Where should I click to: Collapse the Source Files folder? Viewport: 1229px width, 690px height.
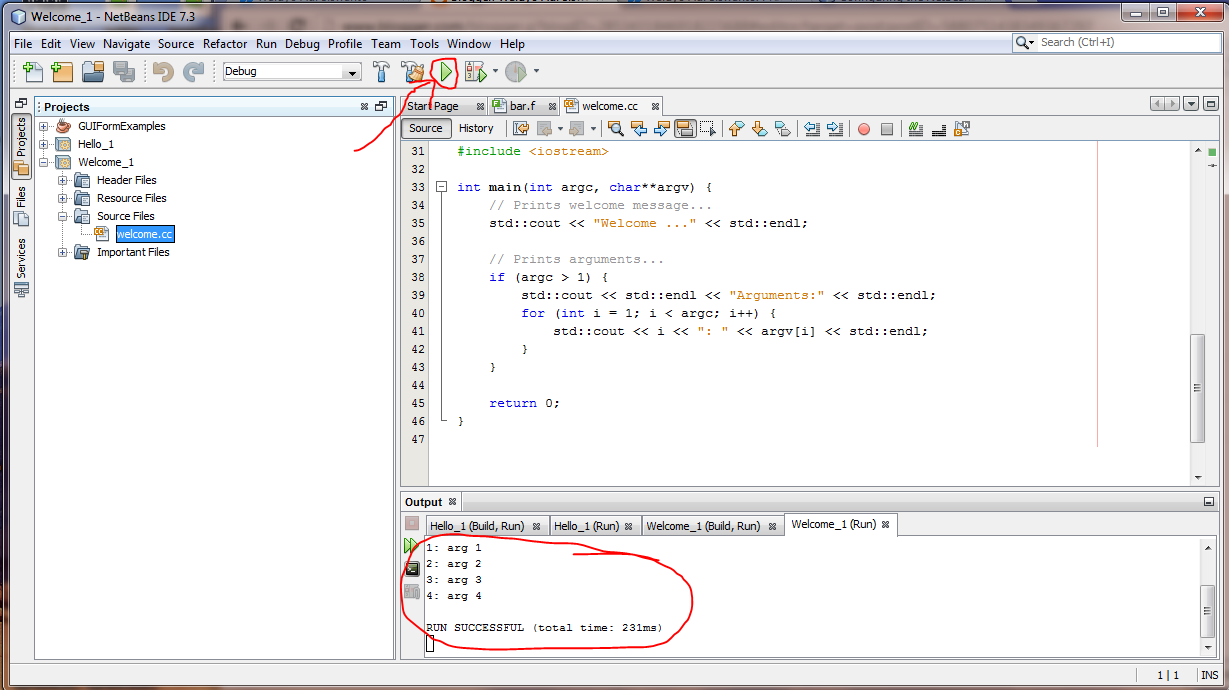click(63, 216)
